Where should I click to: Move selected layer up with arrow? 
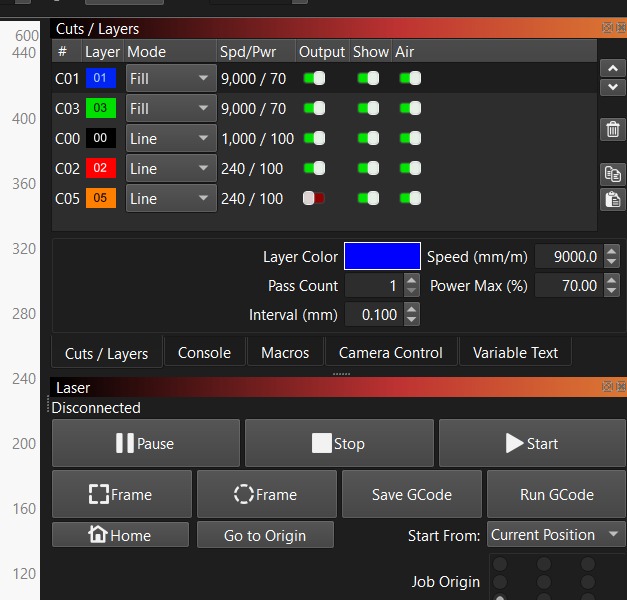point(612,68)
